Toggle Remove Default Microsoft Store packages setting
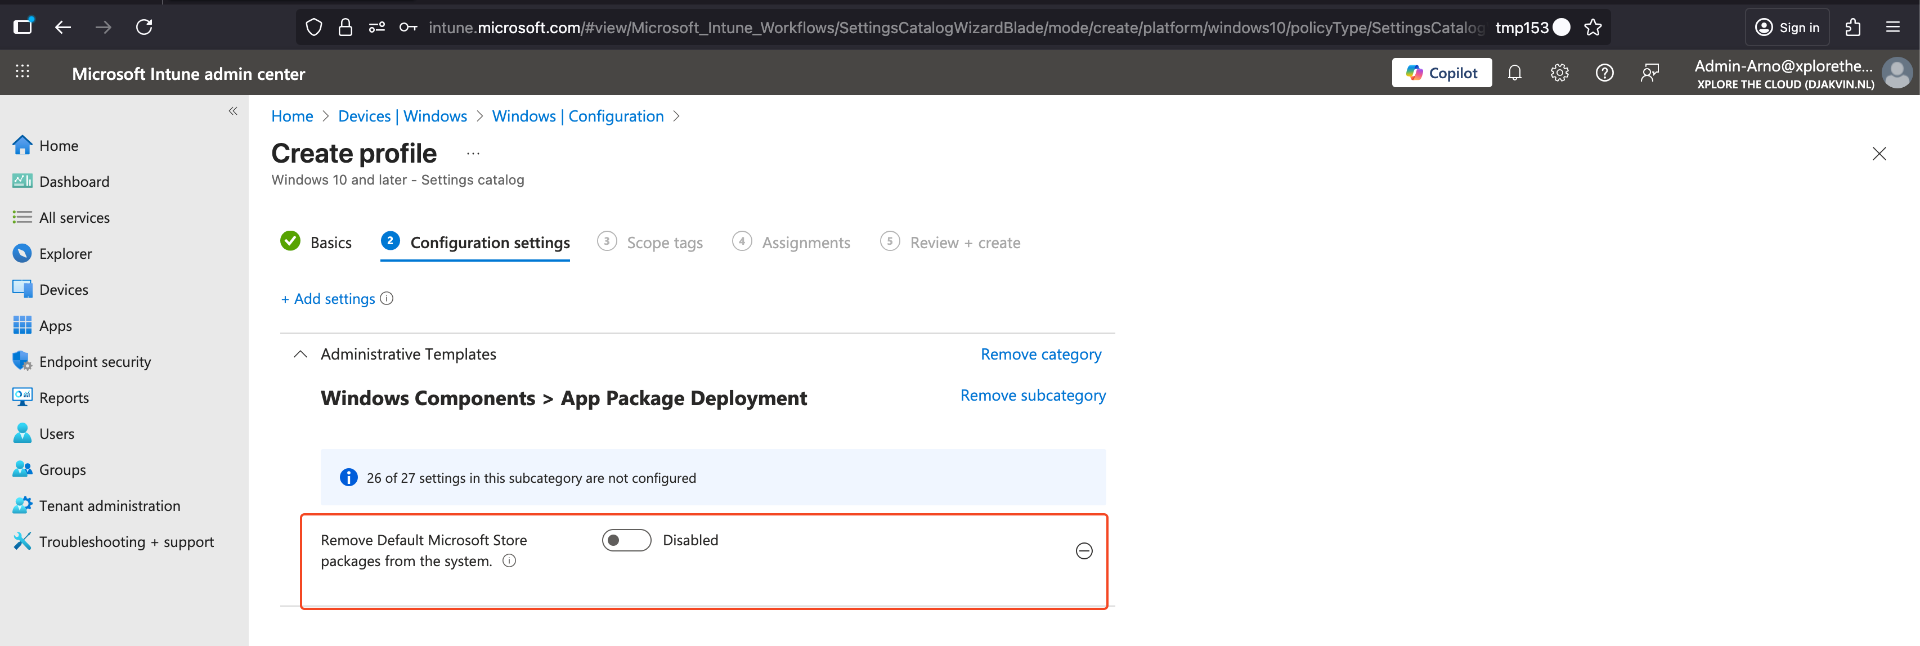Image resolution: width=1920 pixels, height=646 pixels. click(626, 540)
